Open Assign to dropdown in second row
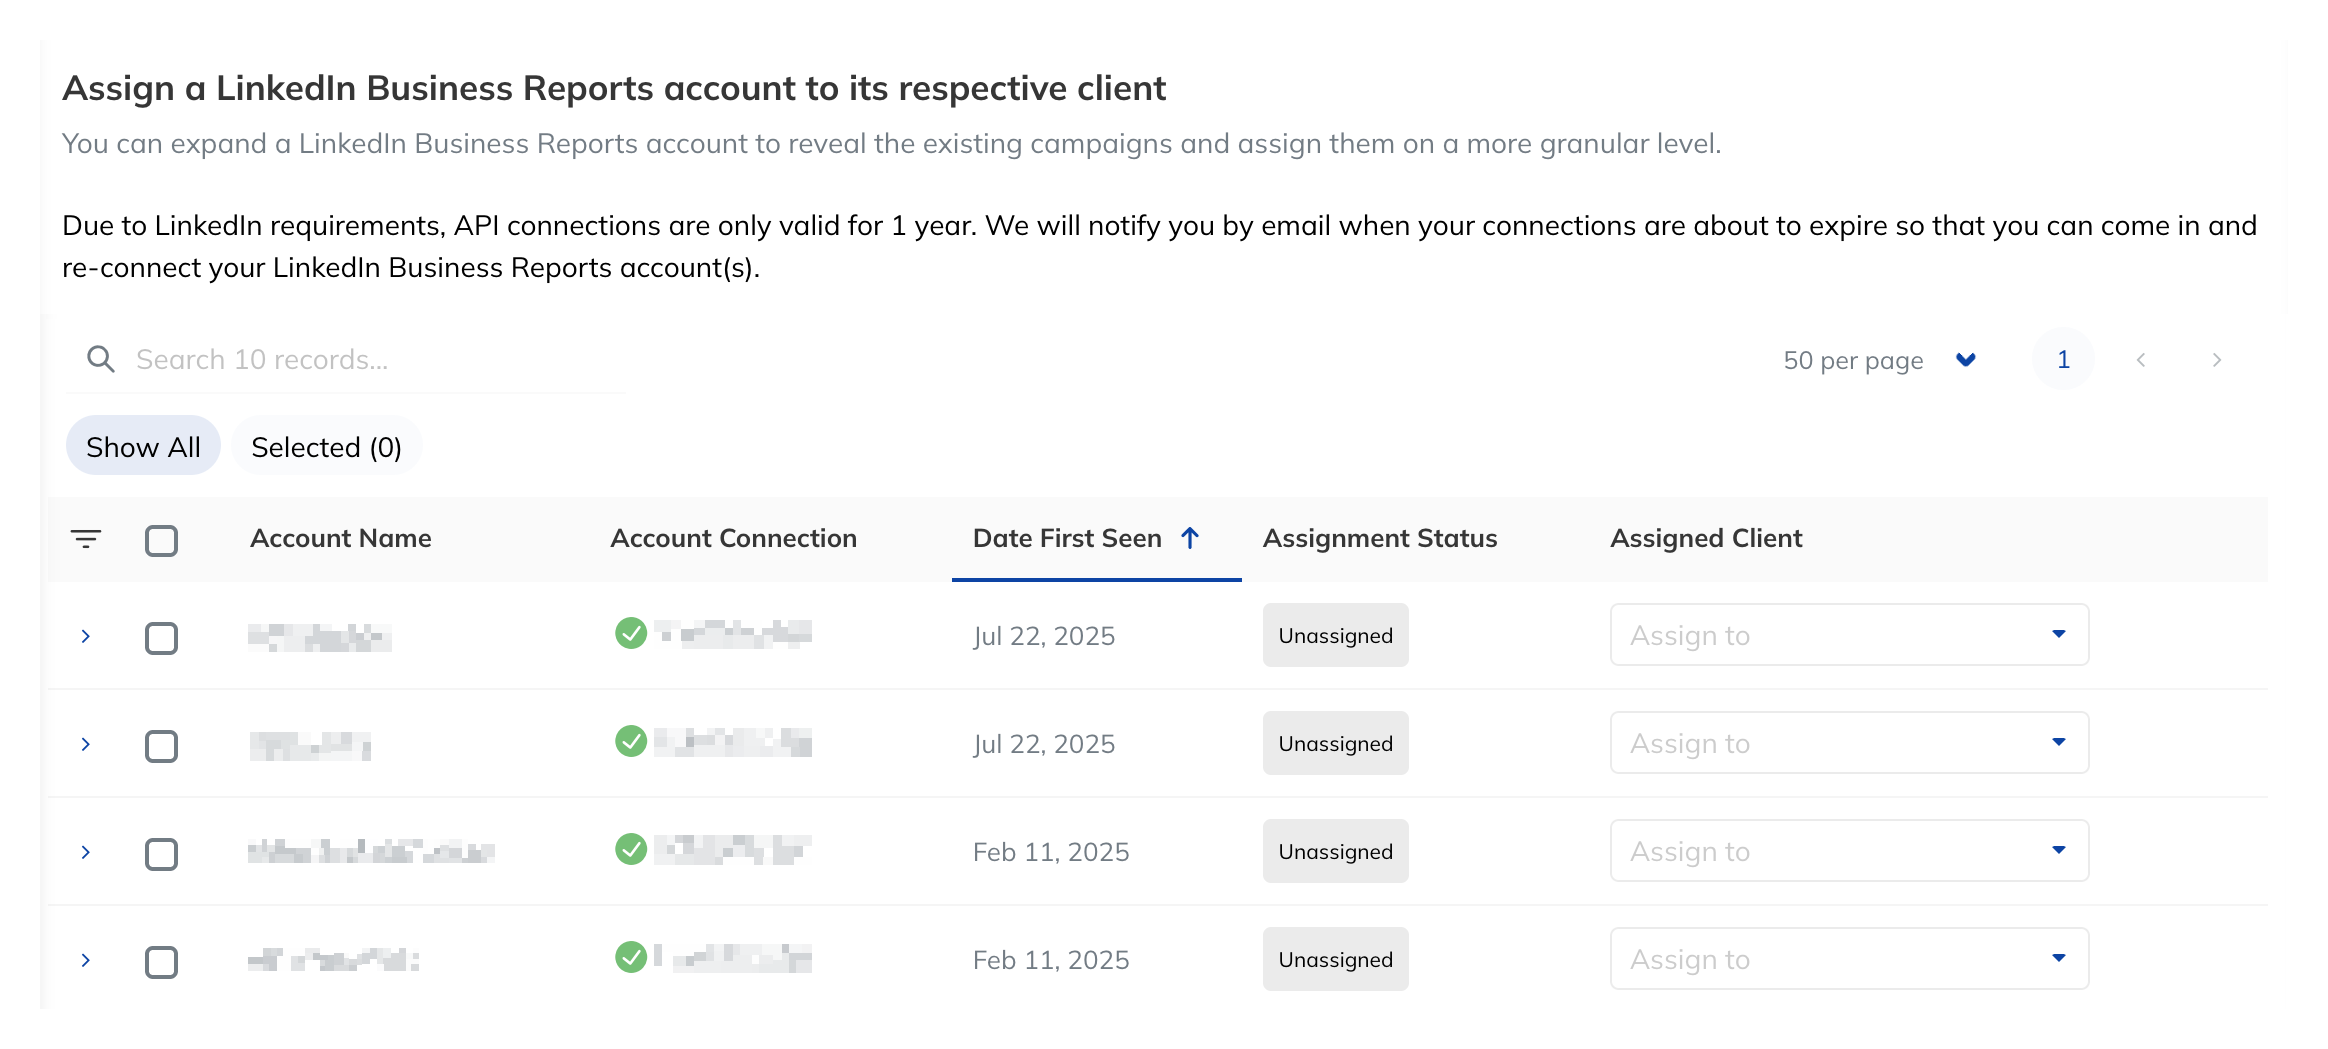Screen dimensions: 2328x1049 [x=1849, y=742]
